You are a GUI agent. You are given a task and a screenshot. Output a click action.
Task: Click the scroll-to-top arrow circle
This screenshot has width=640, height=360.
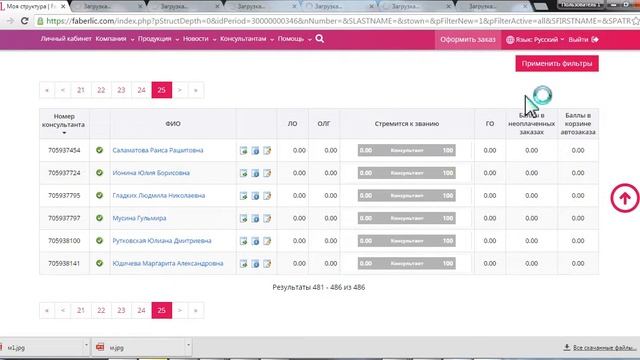624,198
